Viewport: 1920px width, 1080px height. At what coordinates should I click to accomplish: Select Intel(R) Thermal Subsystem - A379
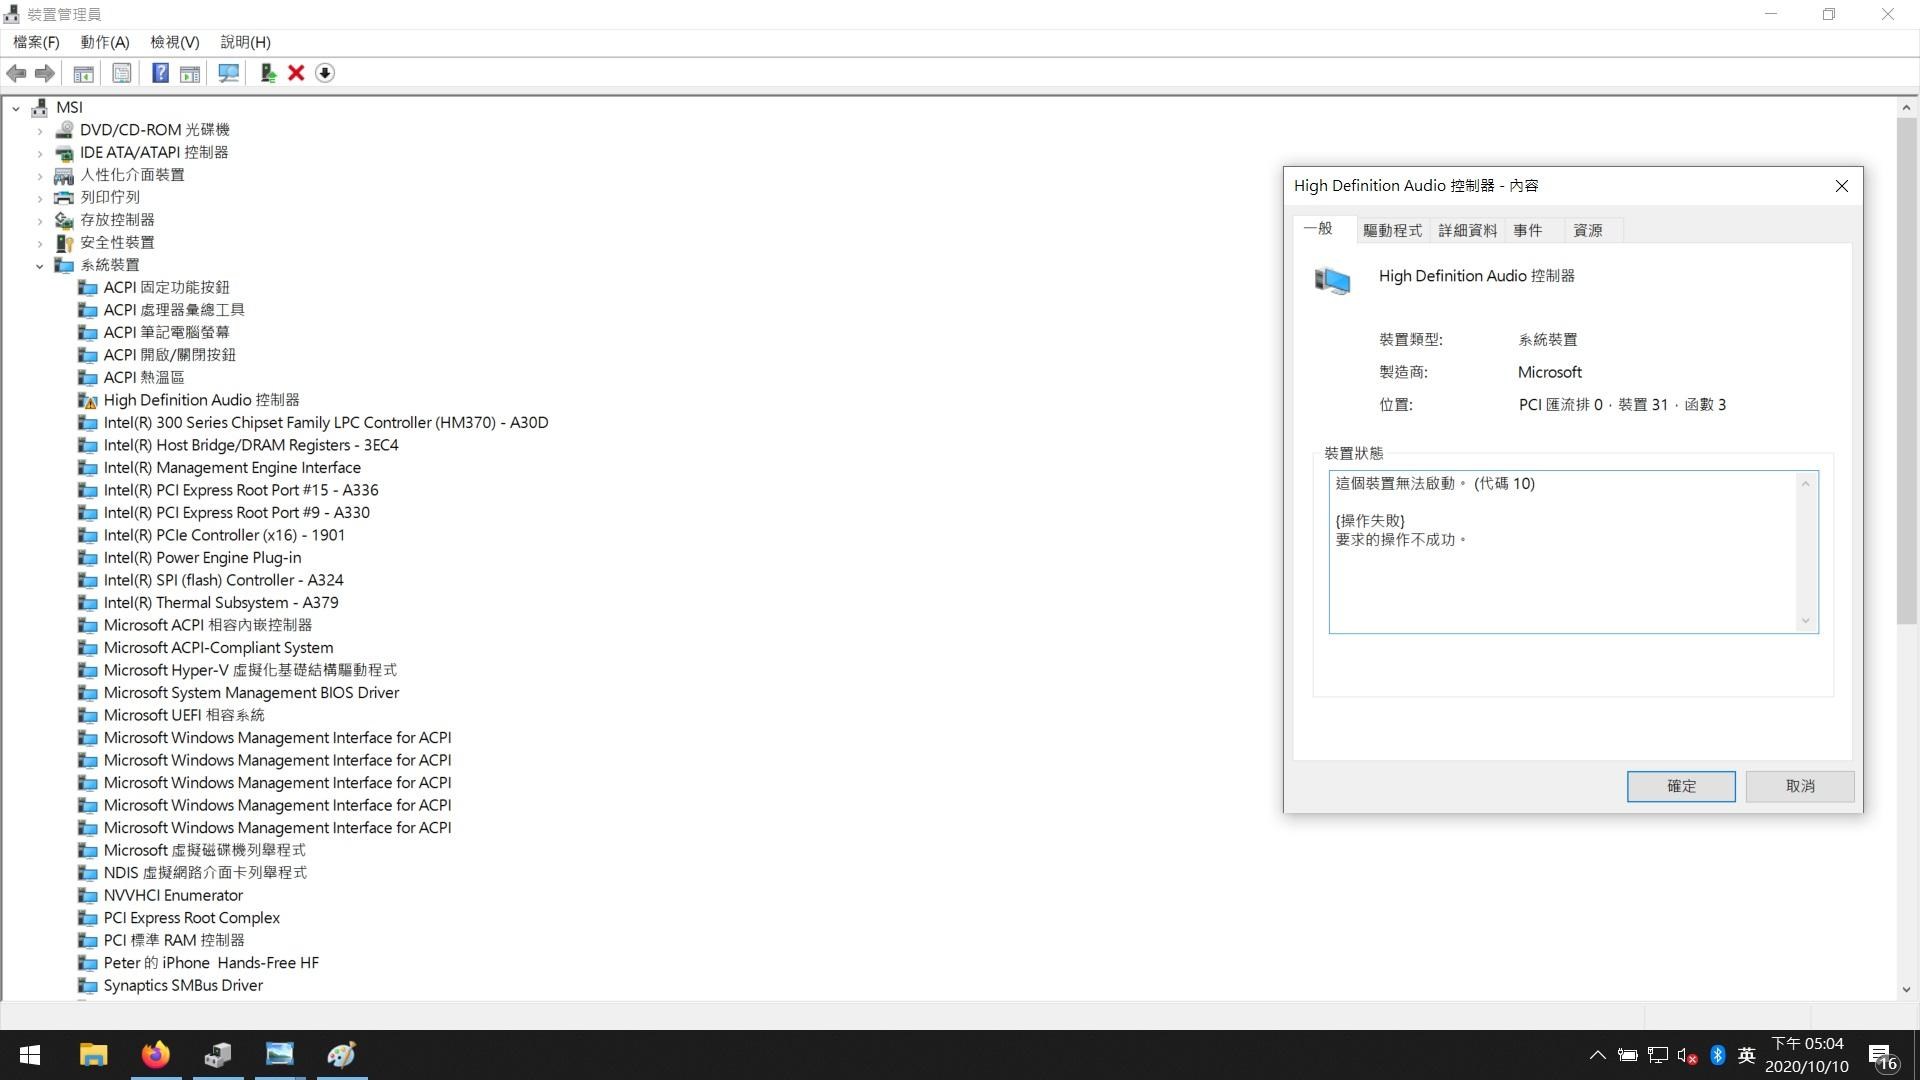click(x=221, y=603)
